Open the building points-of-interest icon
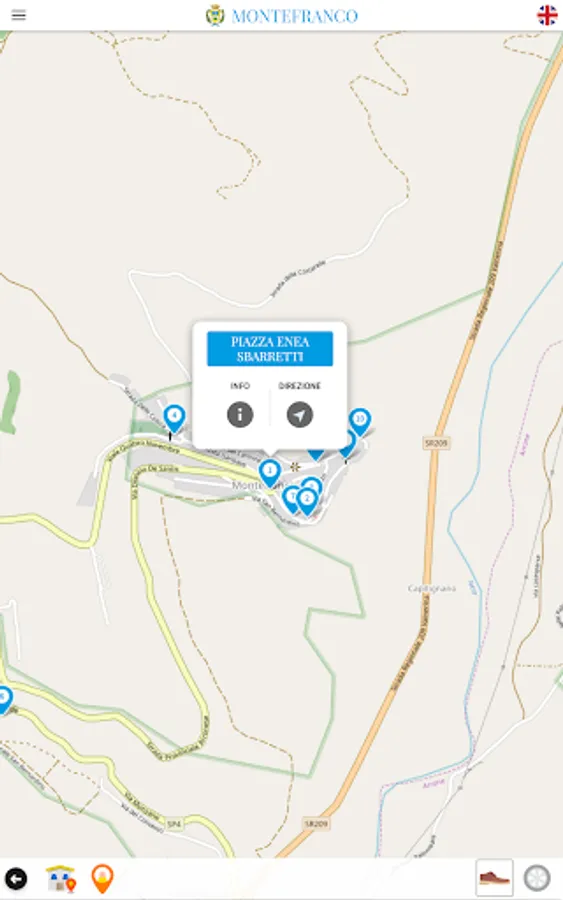563x900 pixels. pyautogui.click(x=61, y=879)
